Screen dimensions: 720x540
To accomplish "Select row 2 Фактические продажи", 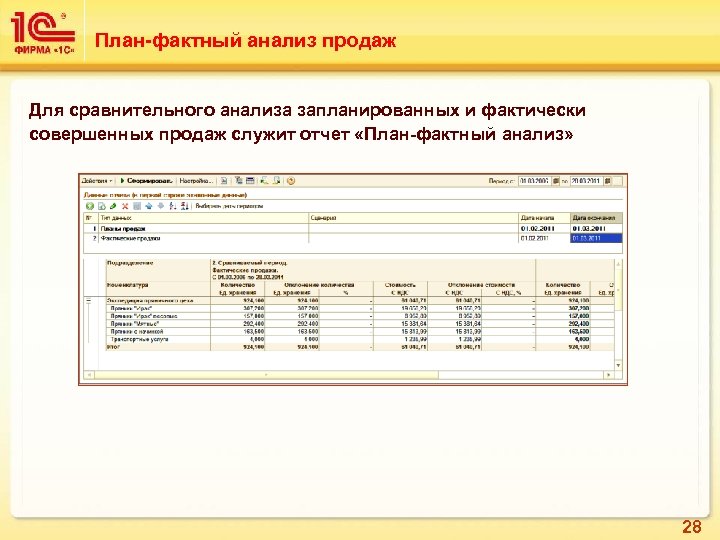I will click(x=353, y=238).
